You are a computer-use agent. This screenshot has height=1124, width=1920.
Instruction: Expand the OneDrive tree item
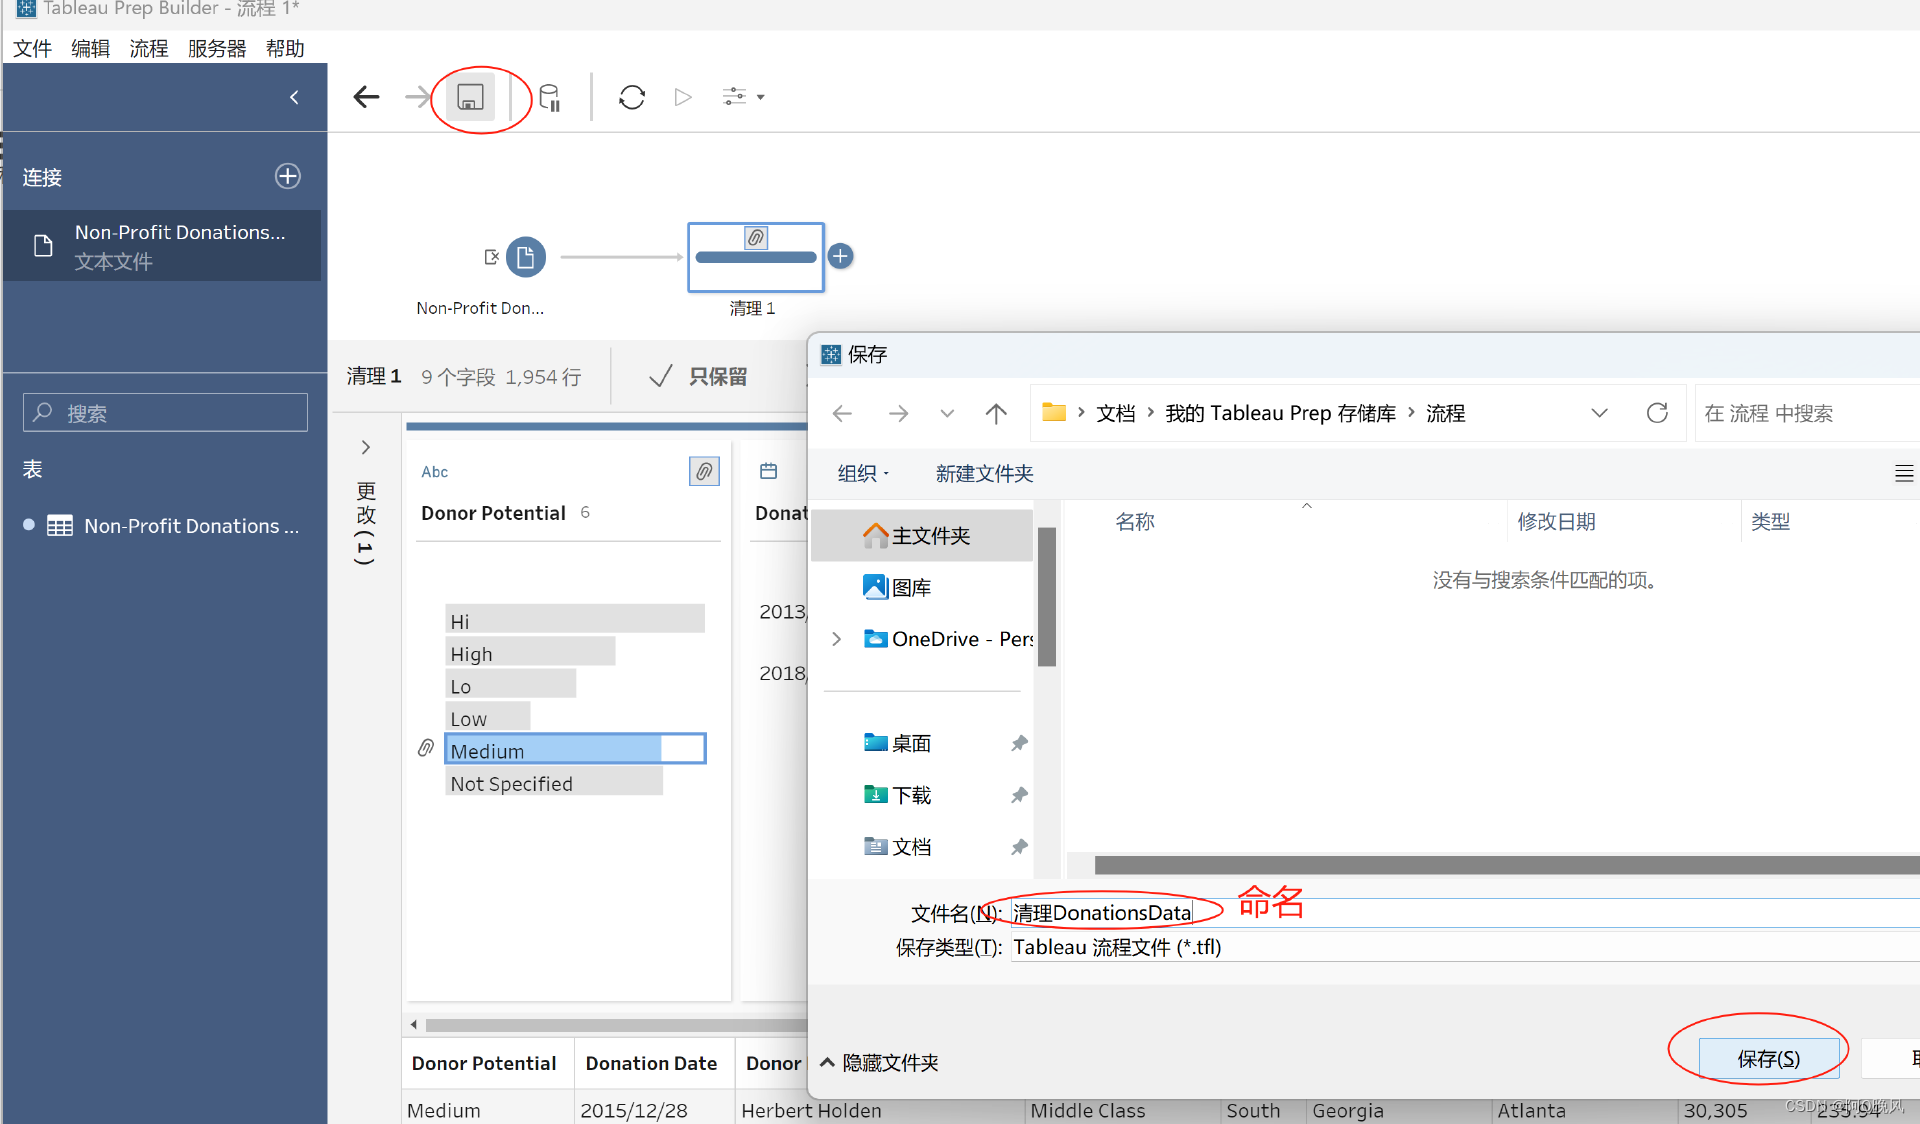pos(837,639)
